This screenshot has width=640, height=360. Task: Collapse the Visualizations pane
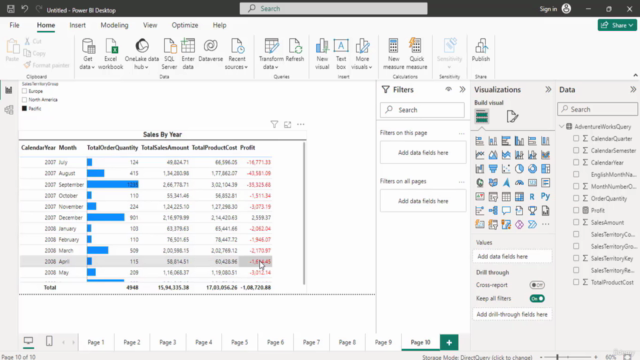tap(548, 89)
